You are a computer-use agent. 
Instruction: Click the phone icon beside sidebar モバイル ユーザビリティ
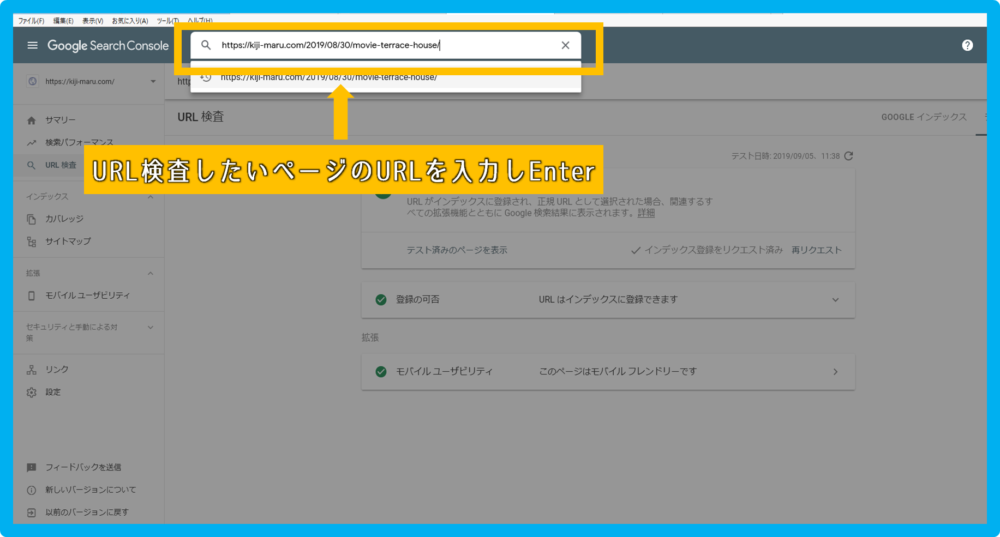point(31,295)
